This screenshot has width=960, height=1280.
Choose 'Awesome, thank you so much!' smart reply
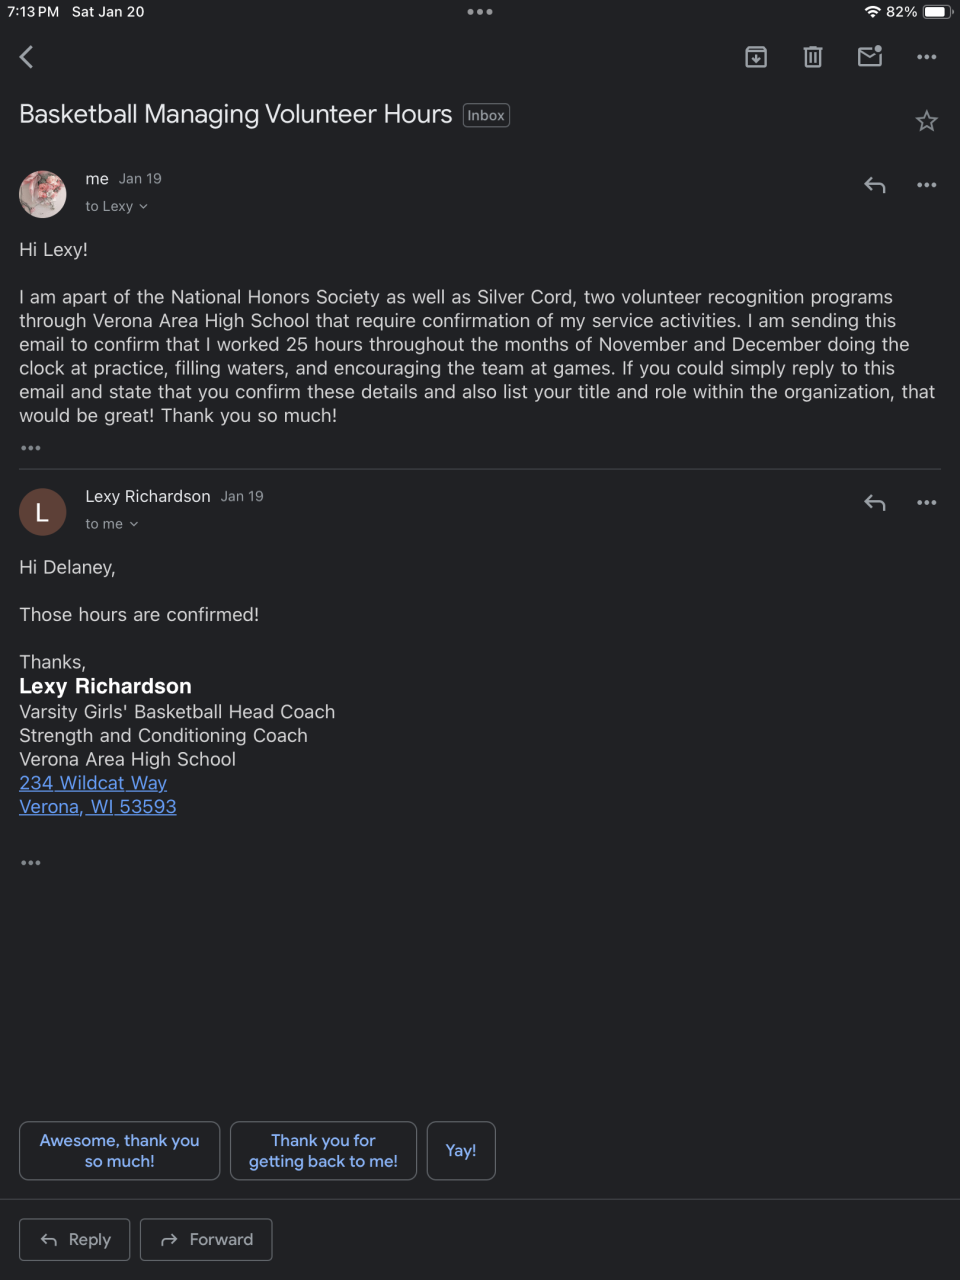[119, 1151]
